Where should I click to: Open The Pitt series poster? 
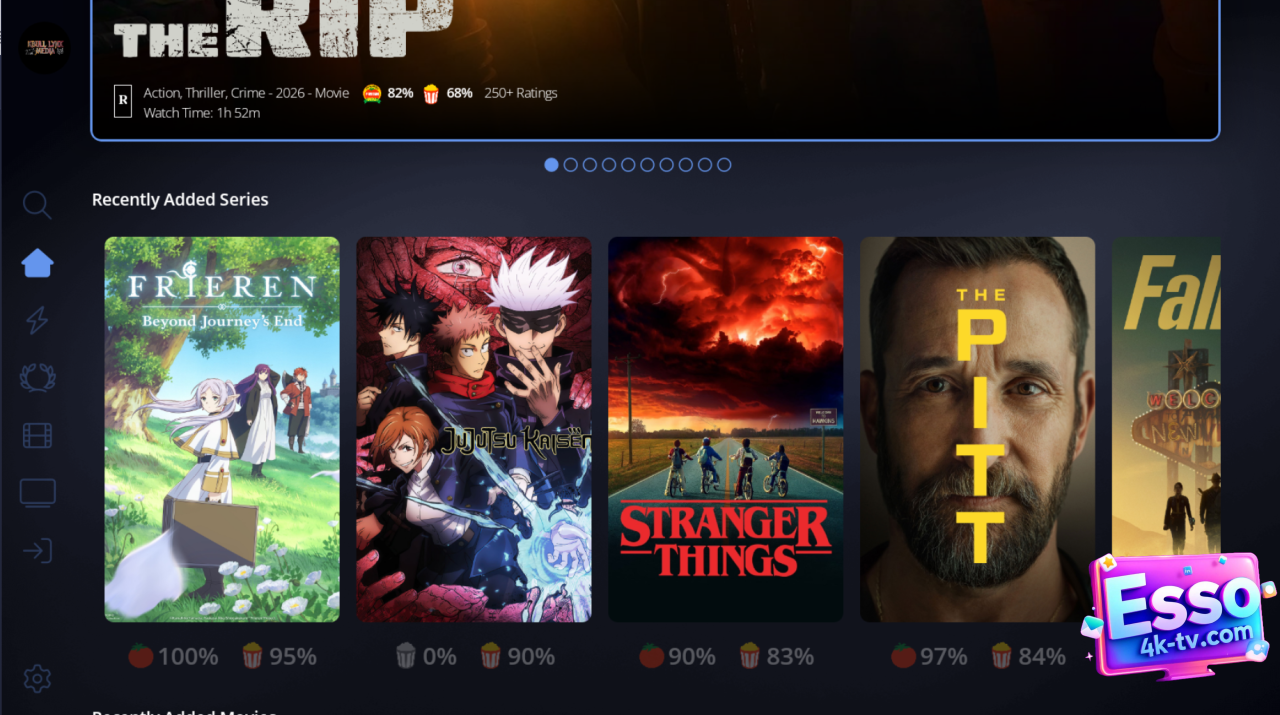pyautogui.click(x=978, y=429)
